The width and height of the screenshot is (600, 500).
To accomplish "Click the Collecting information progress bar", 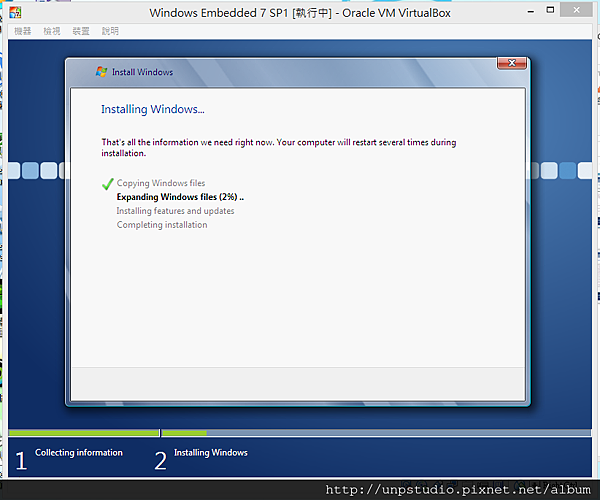I will pos(84,433).
